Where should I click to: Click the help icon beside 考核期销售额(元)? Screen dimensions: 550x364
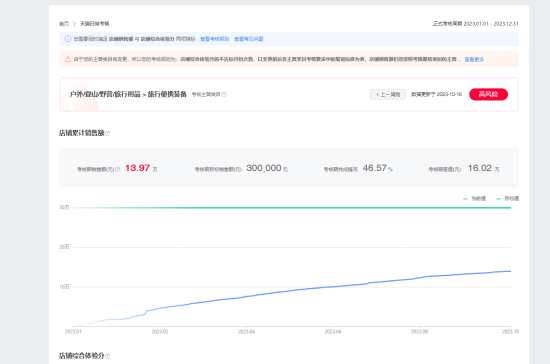click(x=118, y=169)
